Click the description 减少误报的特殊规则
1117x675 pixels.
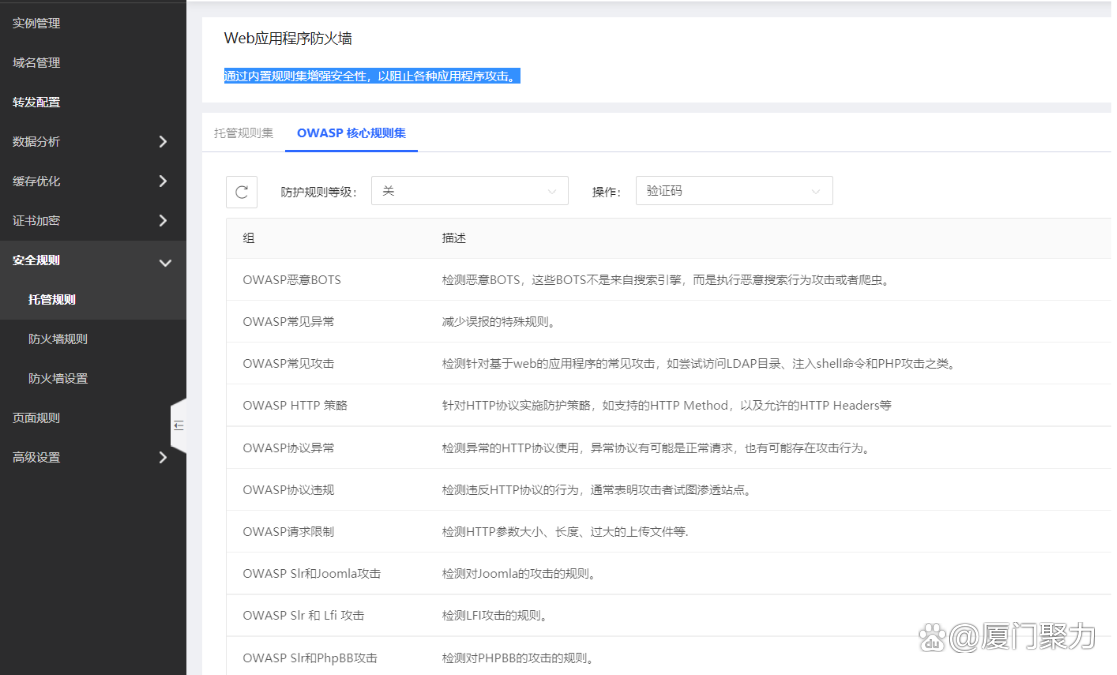pos(499,322)
